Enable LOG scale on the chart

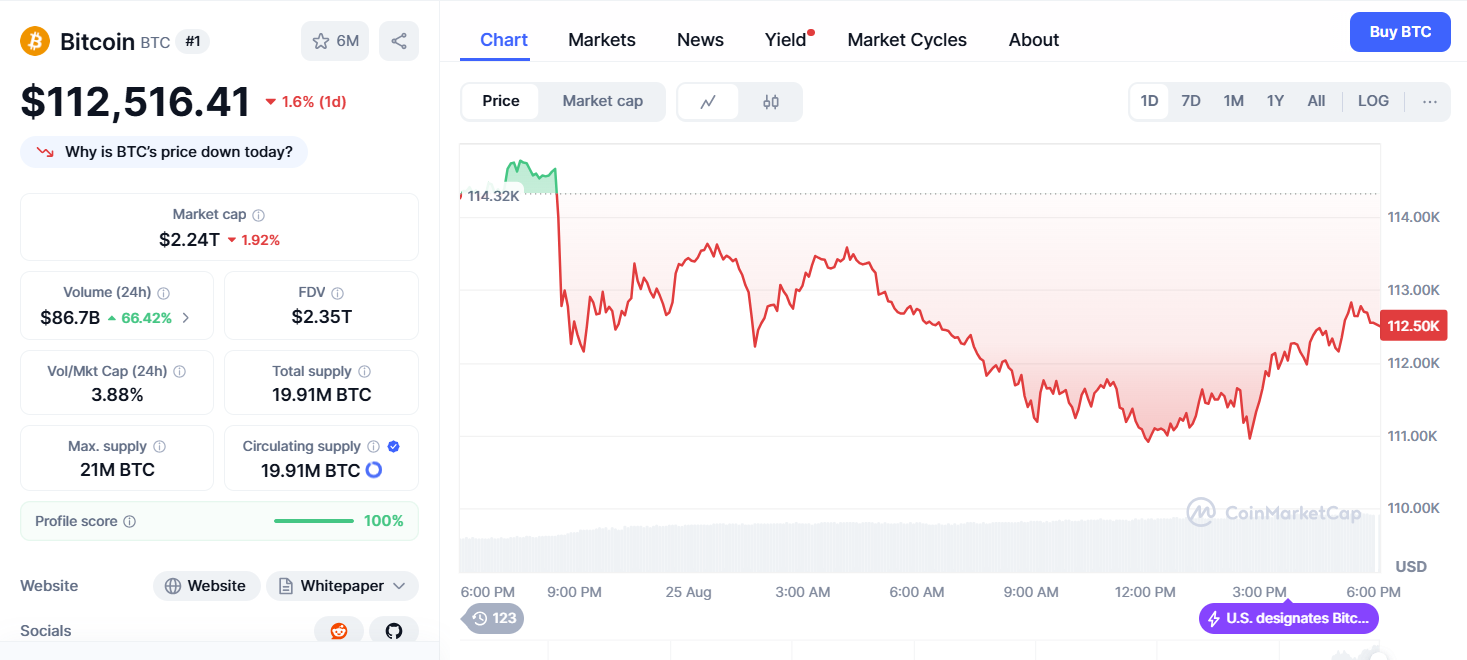click(x=1372, y=100)
